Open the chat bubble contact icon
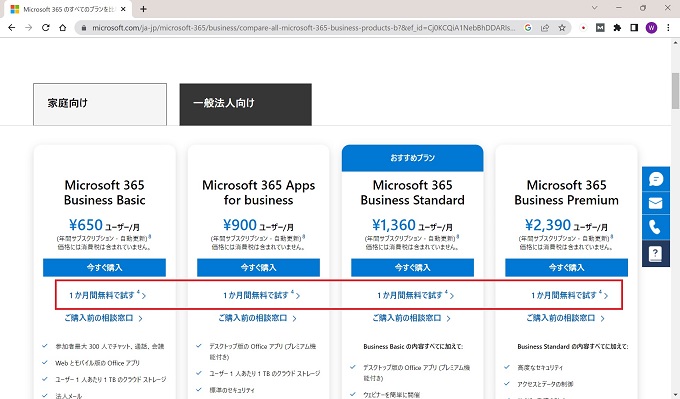The height and width of the screenshot is (399, 680). click(656, 179)
